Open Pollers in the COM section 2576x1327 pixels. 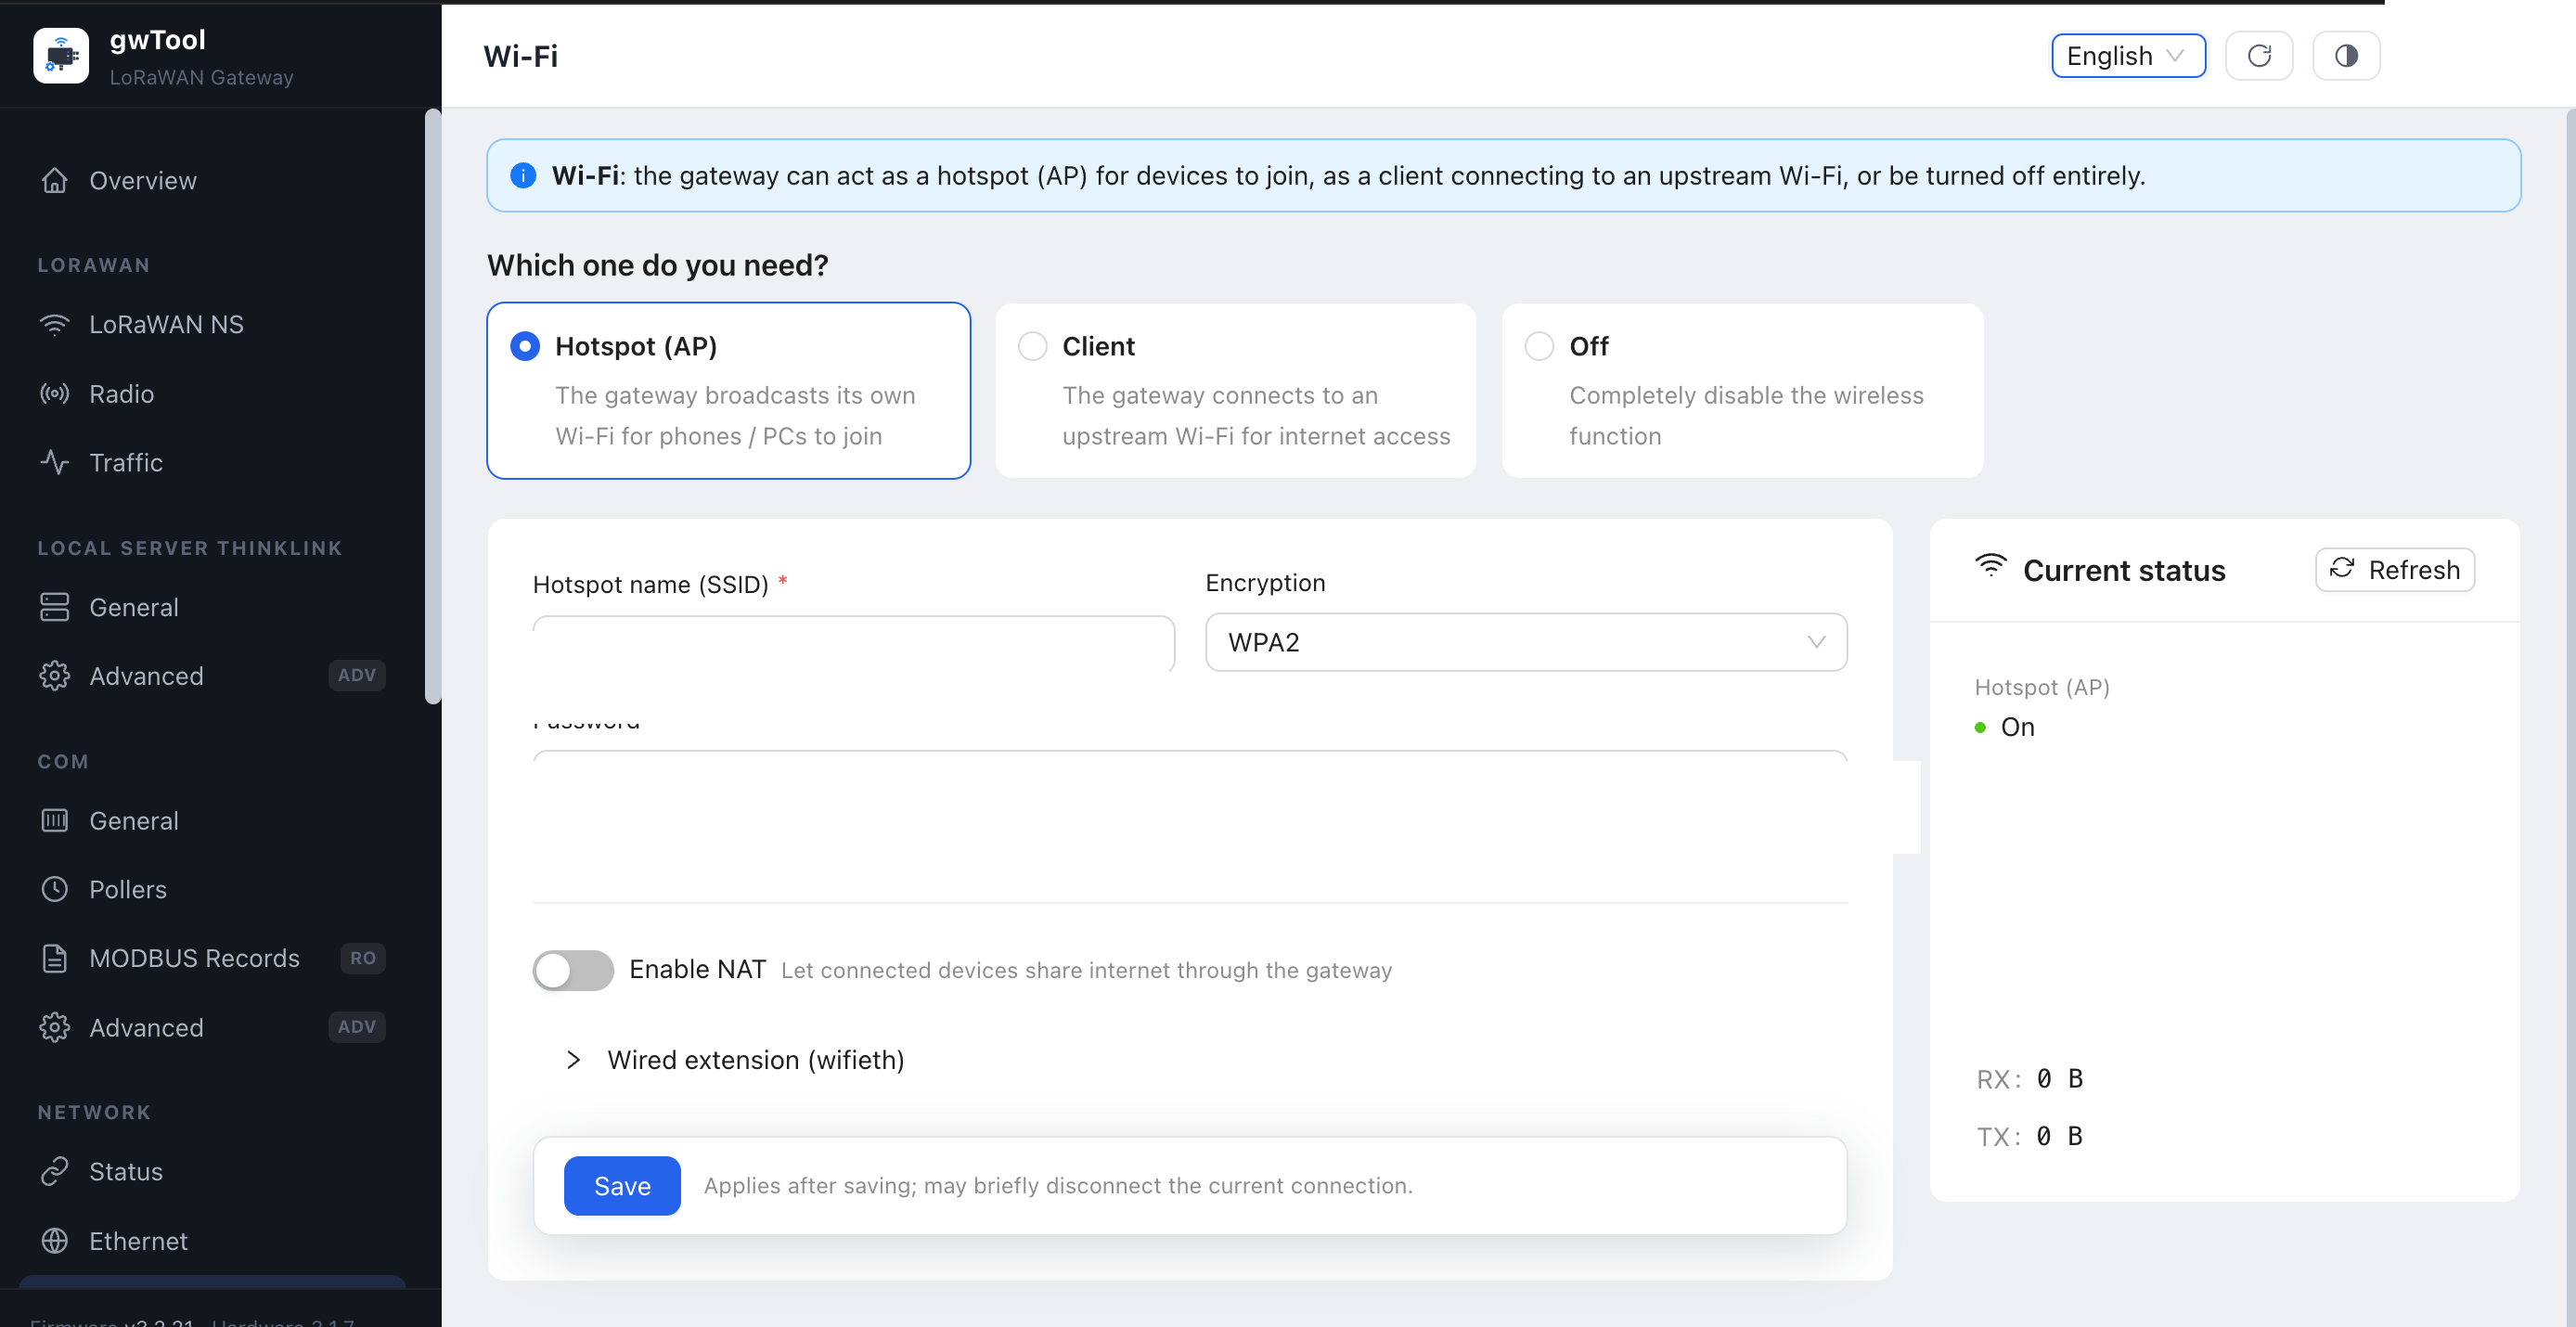point(212,889)
